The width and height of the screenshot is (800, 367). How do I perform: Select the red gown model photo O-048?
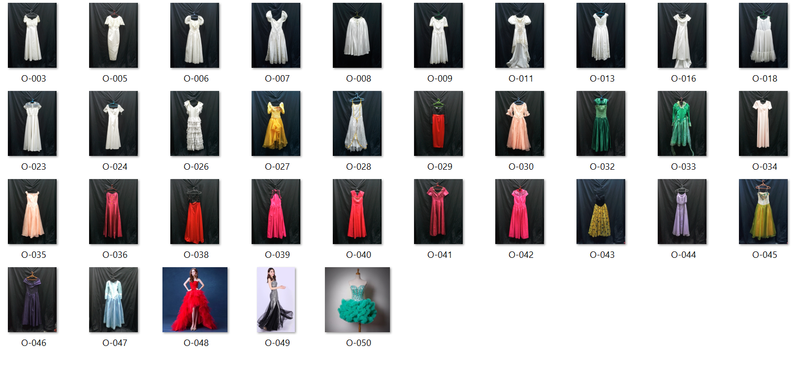point(195,300)
